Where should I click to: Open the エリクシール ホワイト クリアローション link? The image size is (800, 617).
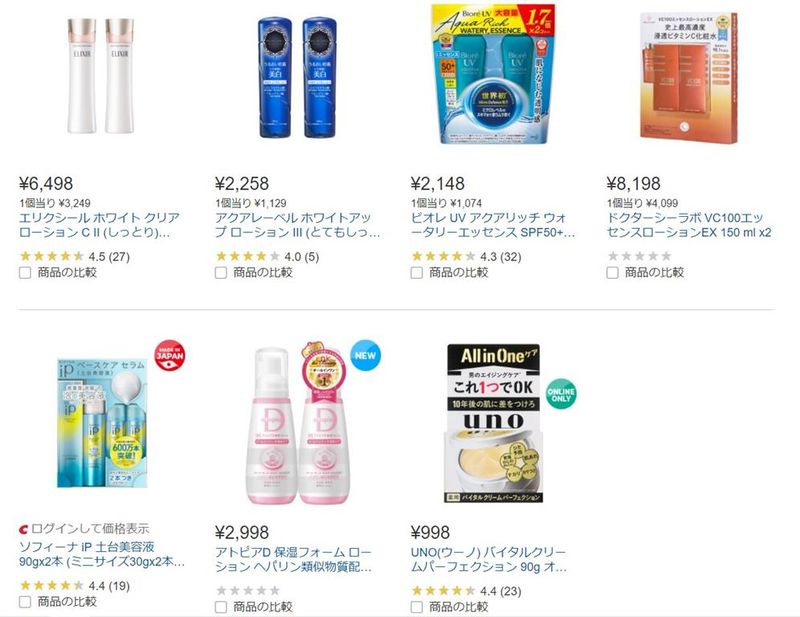point(99,225)
